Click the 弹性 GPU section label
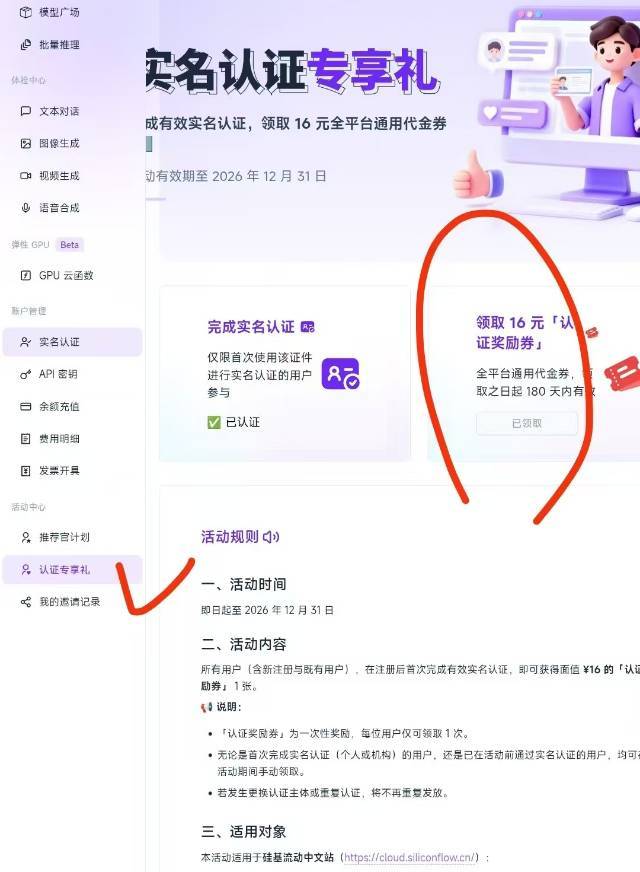The width and height of the screenshot is (640, 872). click(x=31, y=245)
